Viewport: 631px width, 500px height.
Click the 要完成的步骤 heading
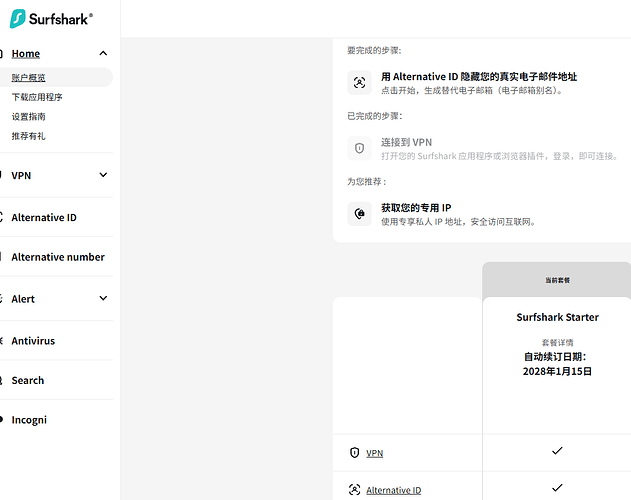pos(374,50)
